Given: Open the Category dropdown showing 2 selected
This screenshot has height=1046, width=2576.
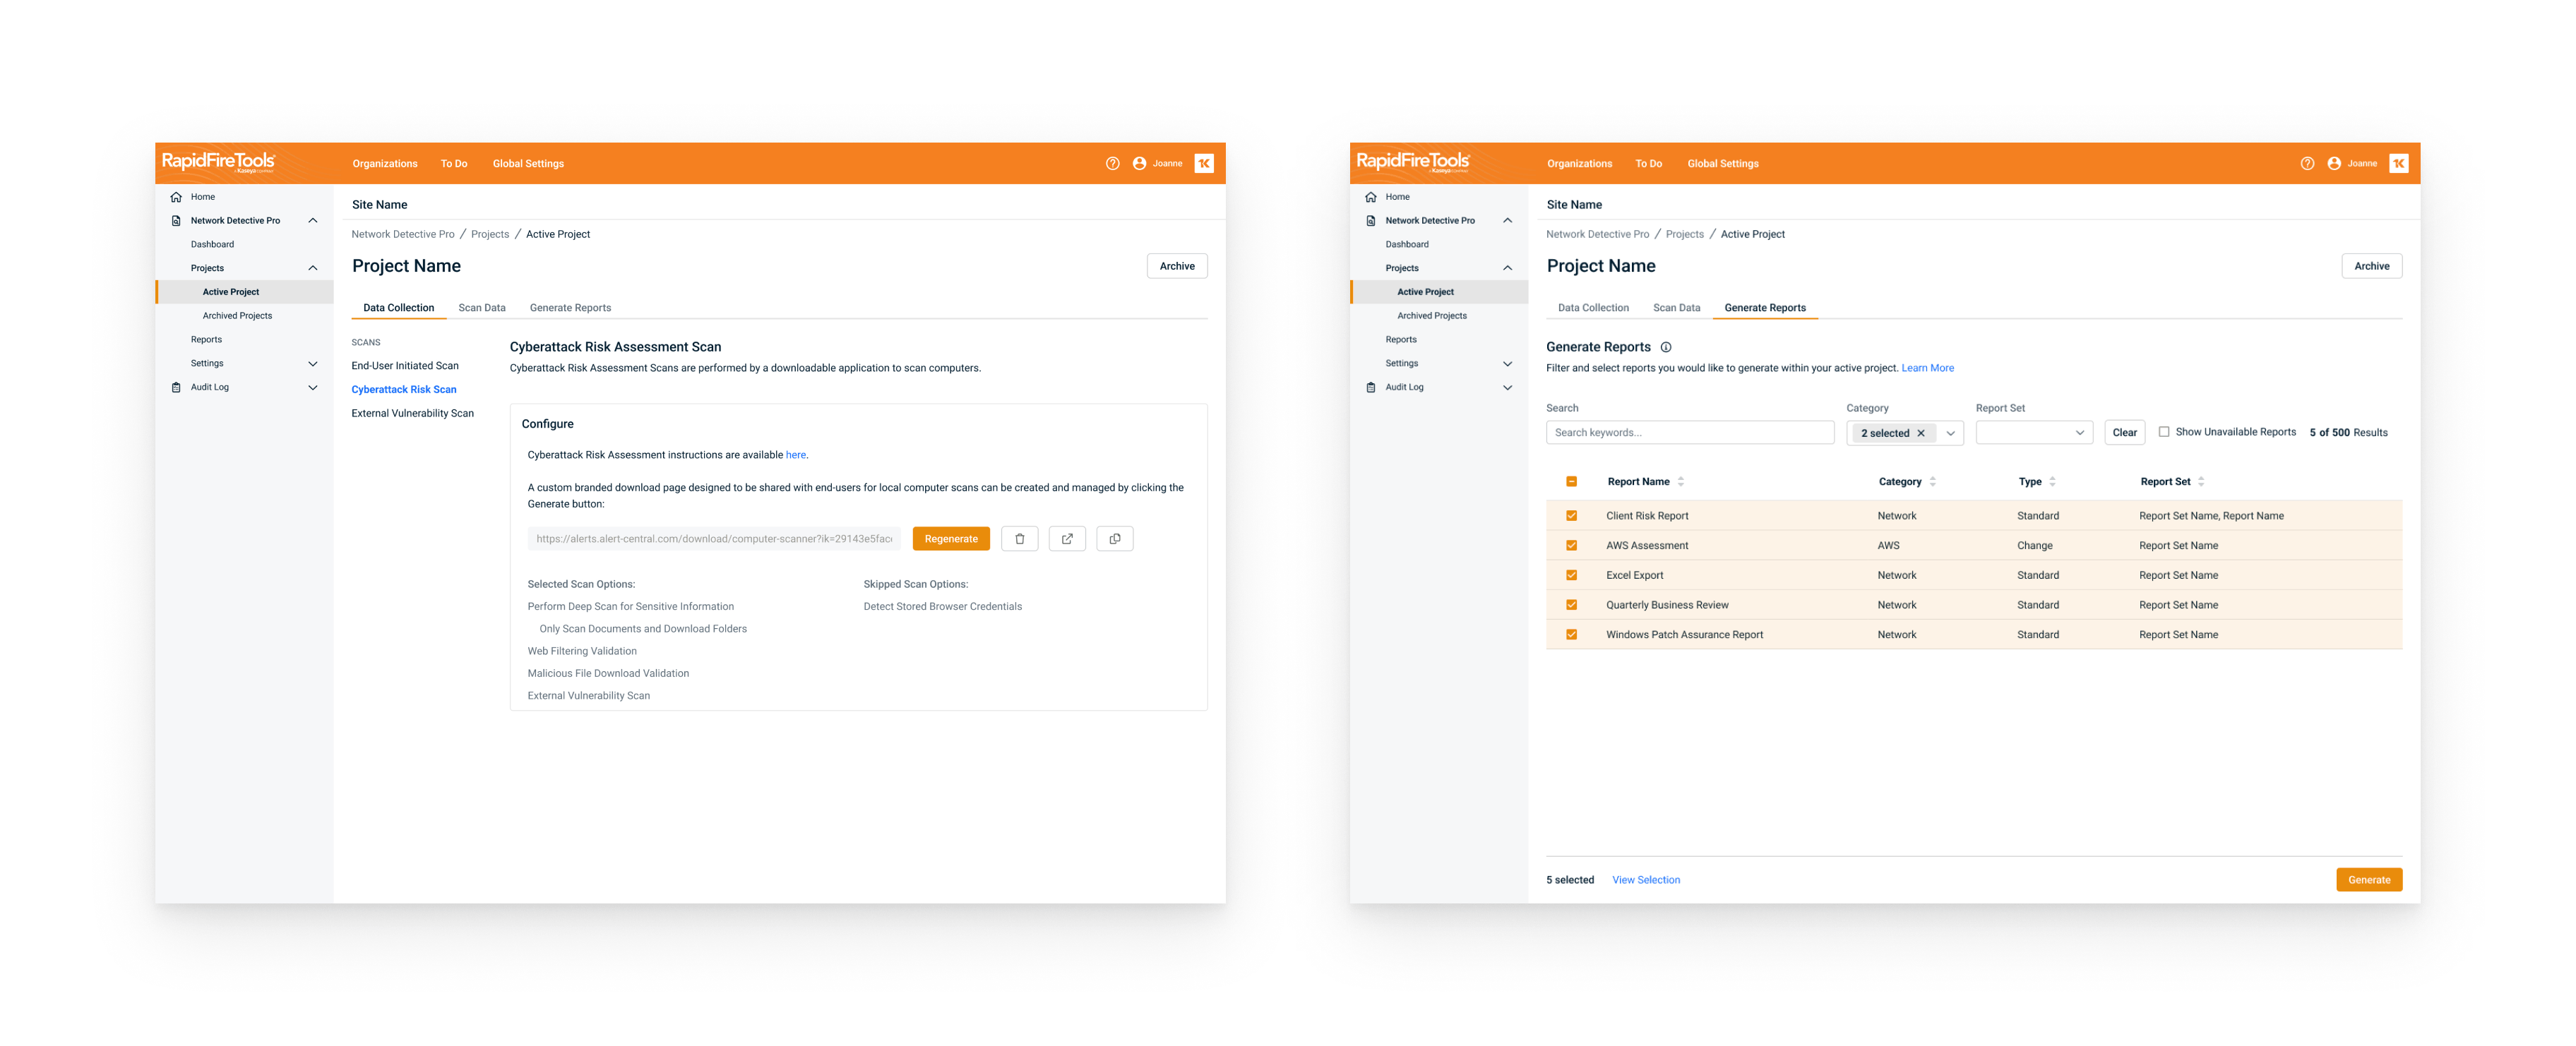Looking at the screenshot, I should click(x=1950, y=433).
